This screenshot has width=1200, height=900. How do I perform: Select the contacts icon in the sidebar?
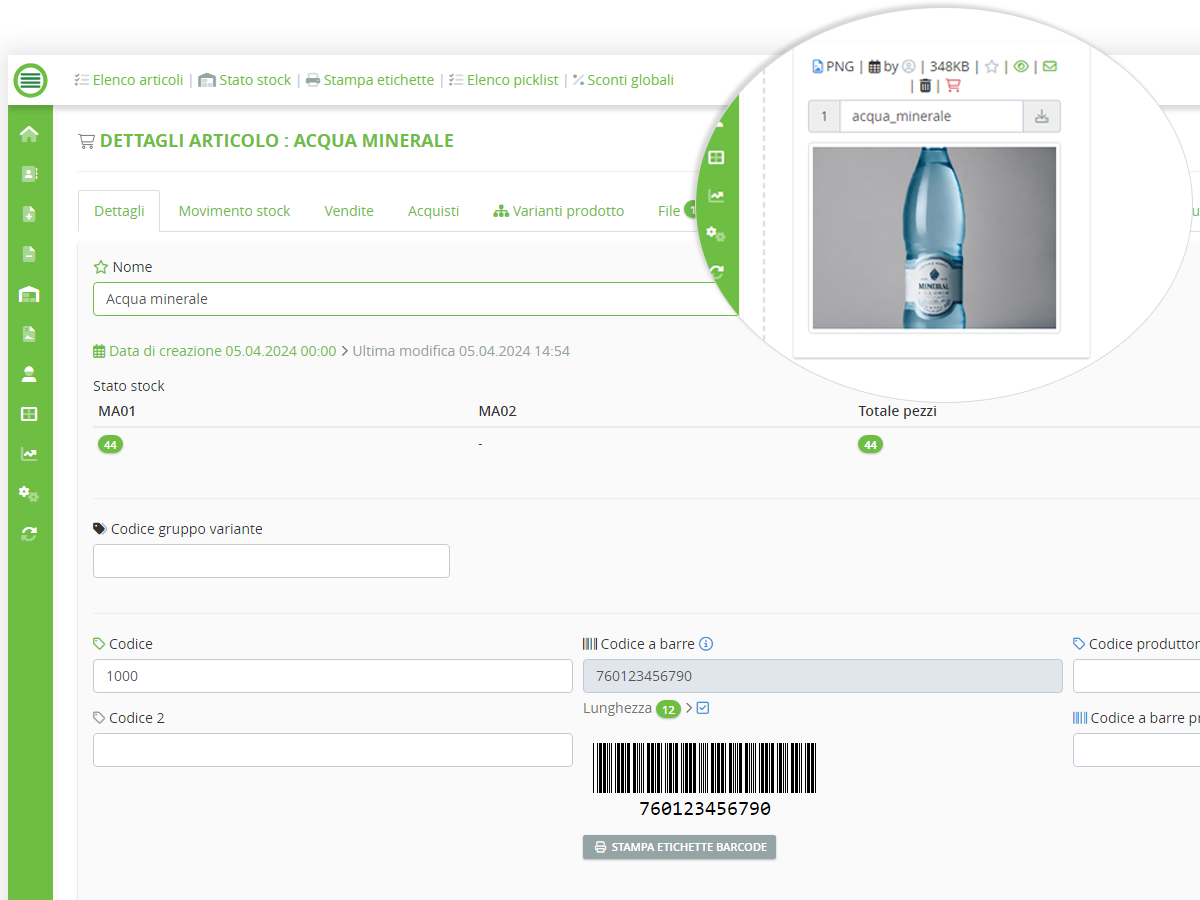[29, 173]
